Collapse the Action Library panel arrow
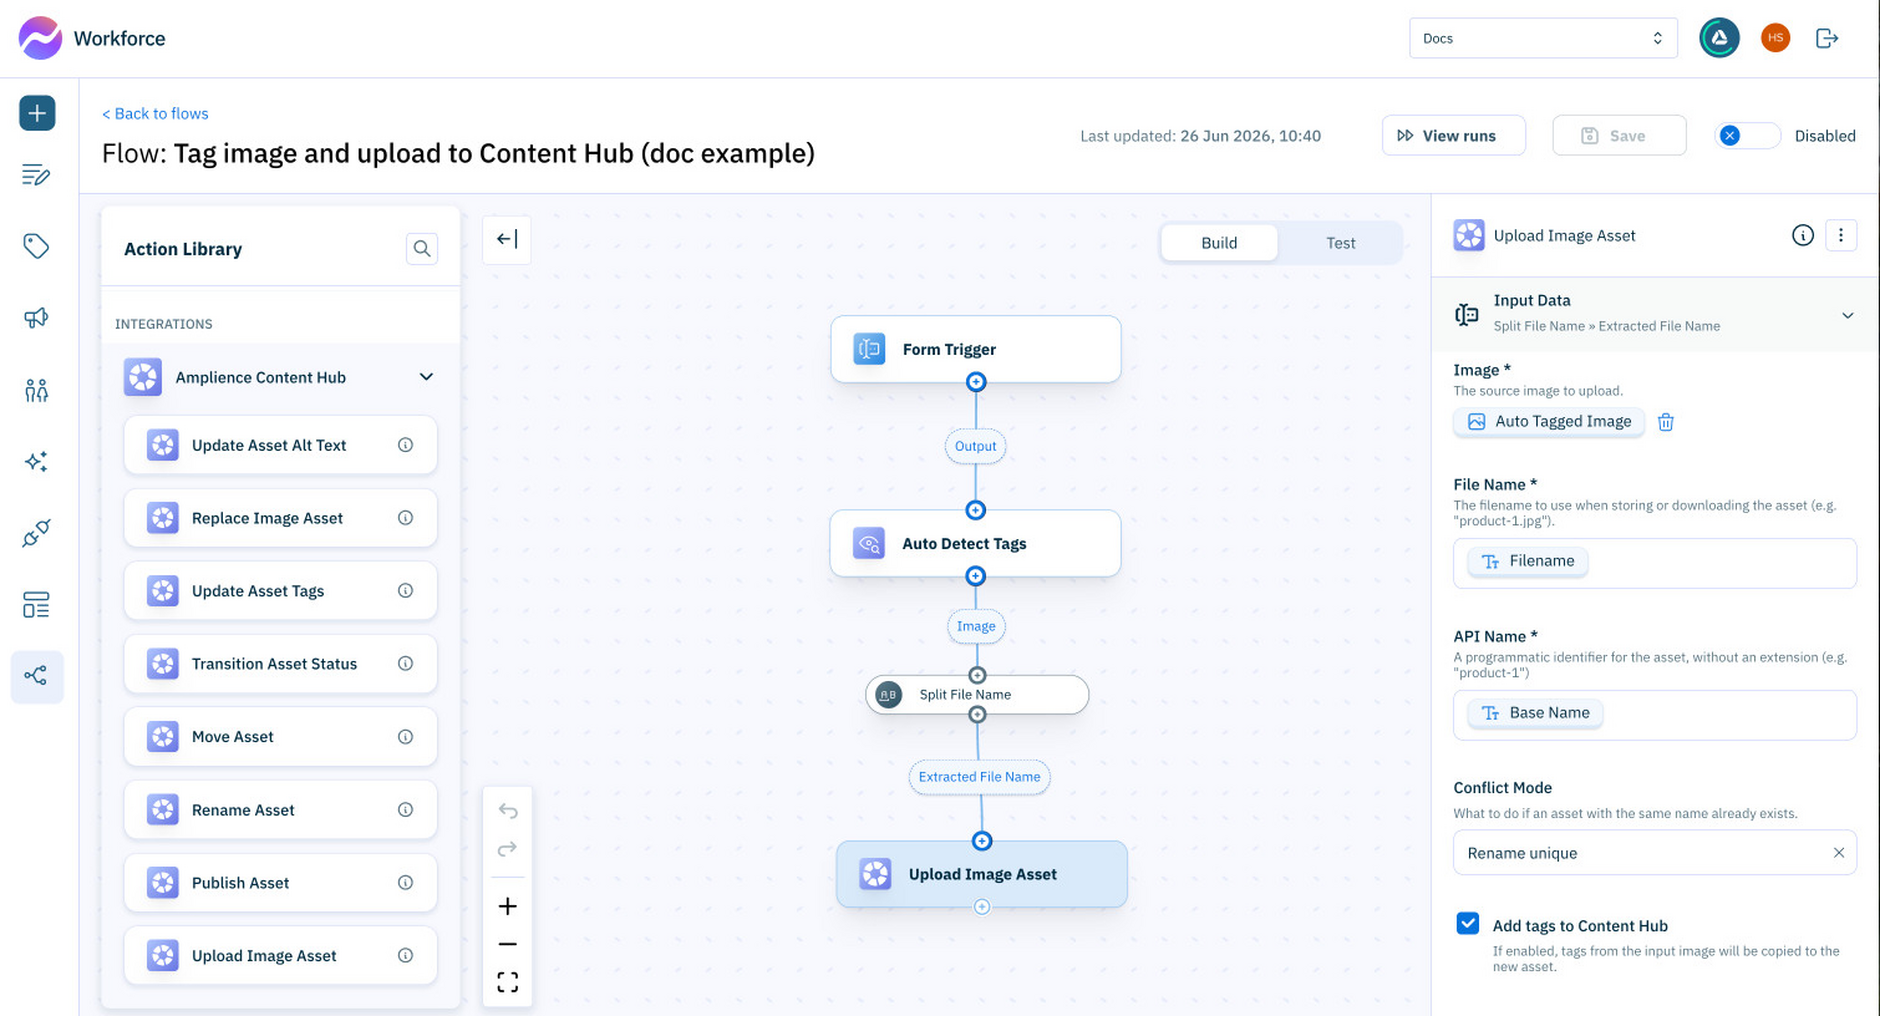Viewport: 1880px width, 1016px height. pos(507,239)
